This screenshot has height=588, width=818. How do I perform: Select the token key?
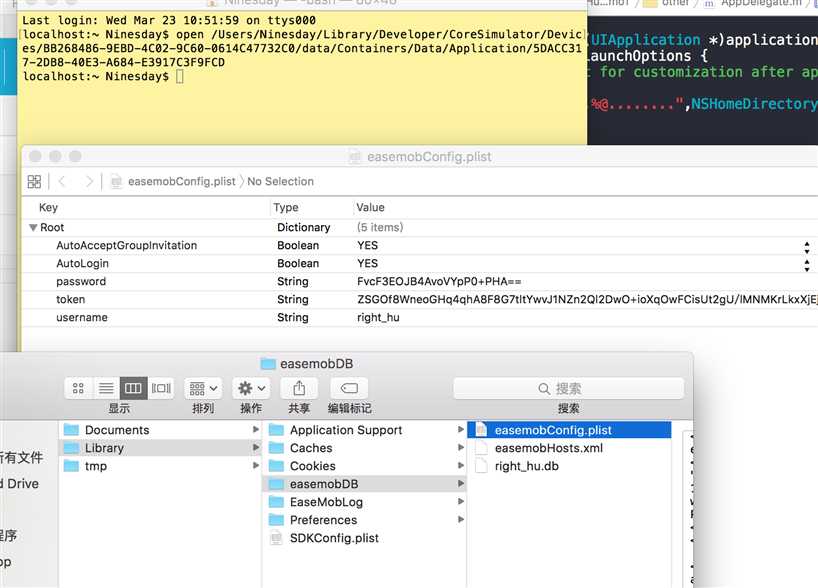pos(70,299)
